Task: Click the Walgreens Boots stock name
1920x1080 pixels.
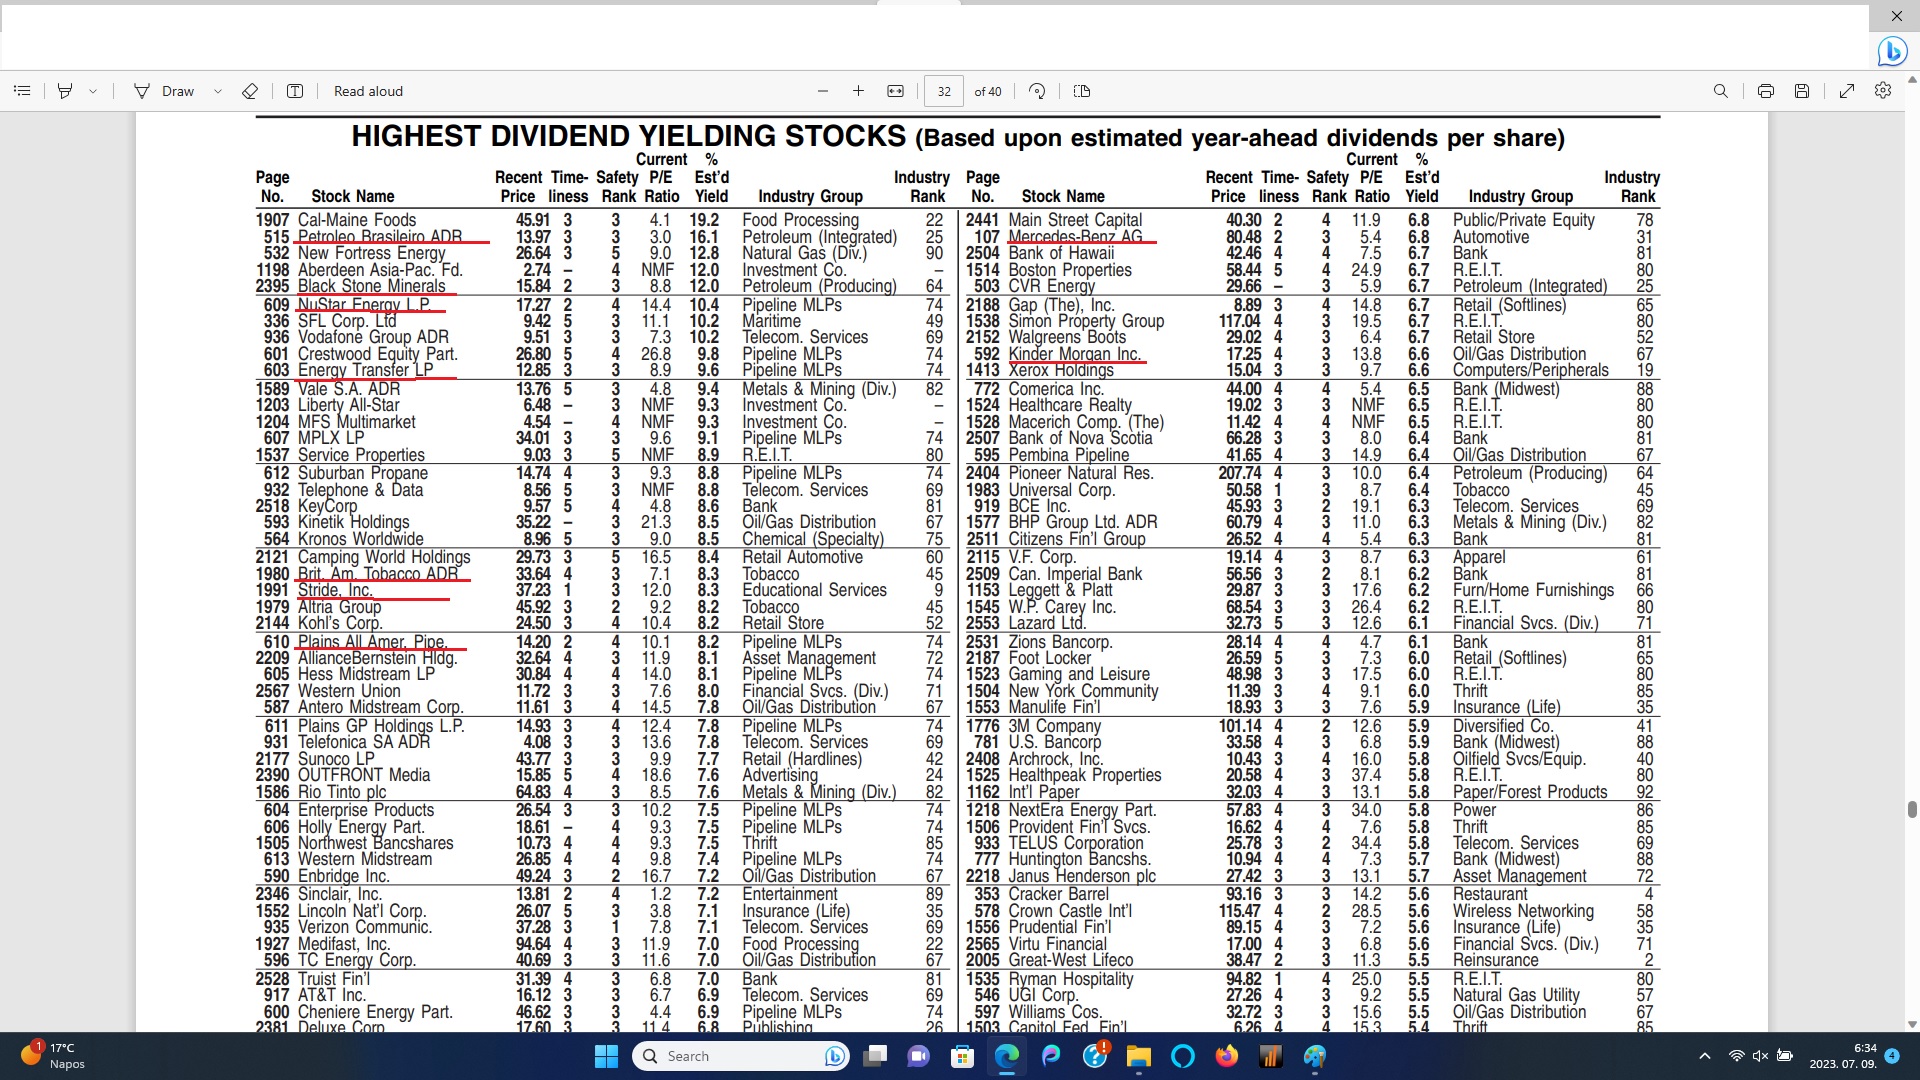Action: coord(1069,337)
